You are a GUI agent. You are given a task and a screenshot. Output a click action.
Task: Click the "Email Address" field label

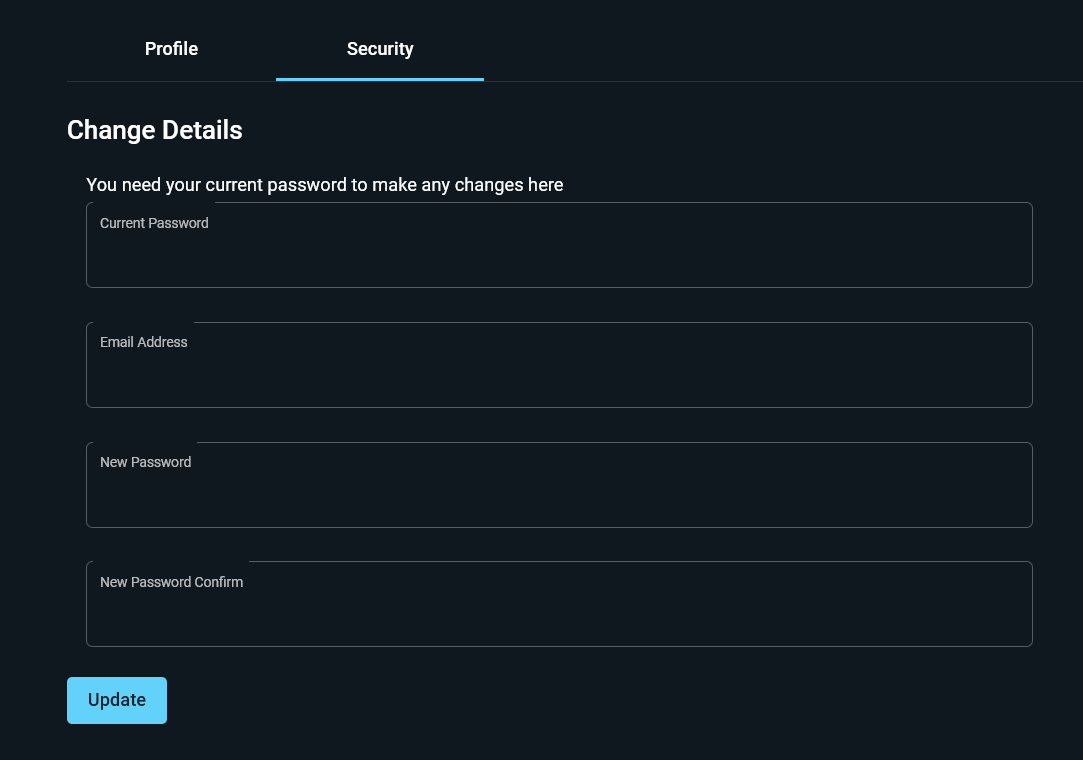[x=143, y=342]
